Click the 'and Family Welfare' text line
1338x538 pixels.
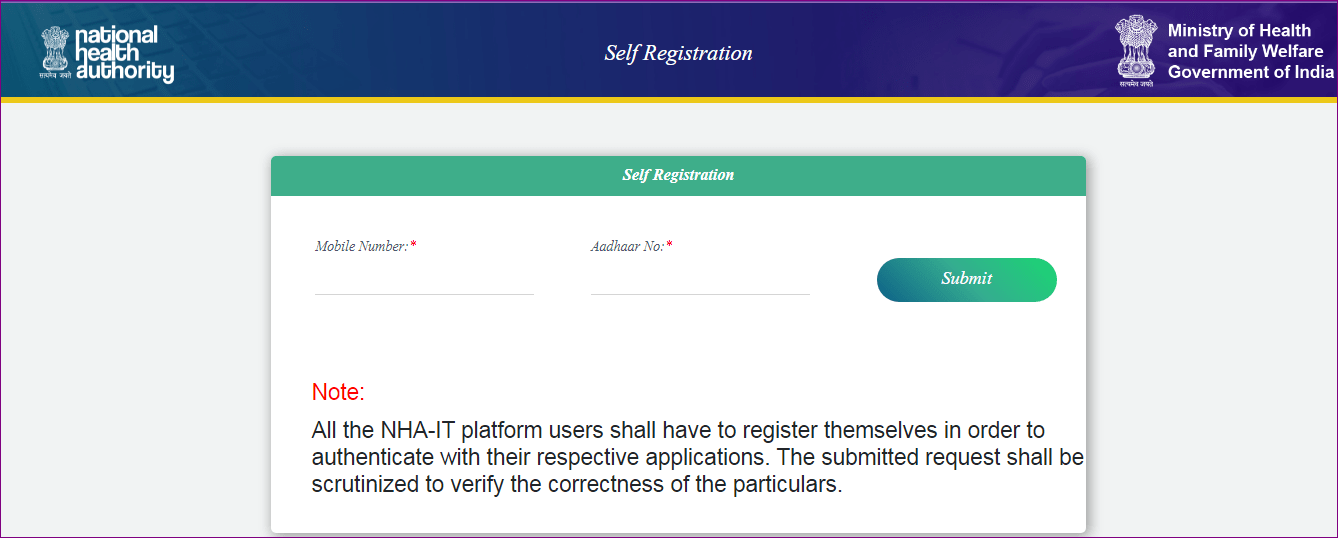point(1245,51)
